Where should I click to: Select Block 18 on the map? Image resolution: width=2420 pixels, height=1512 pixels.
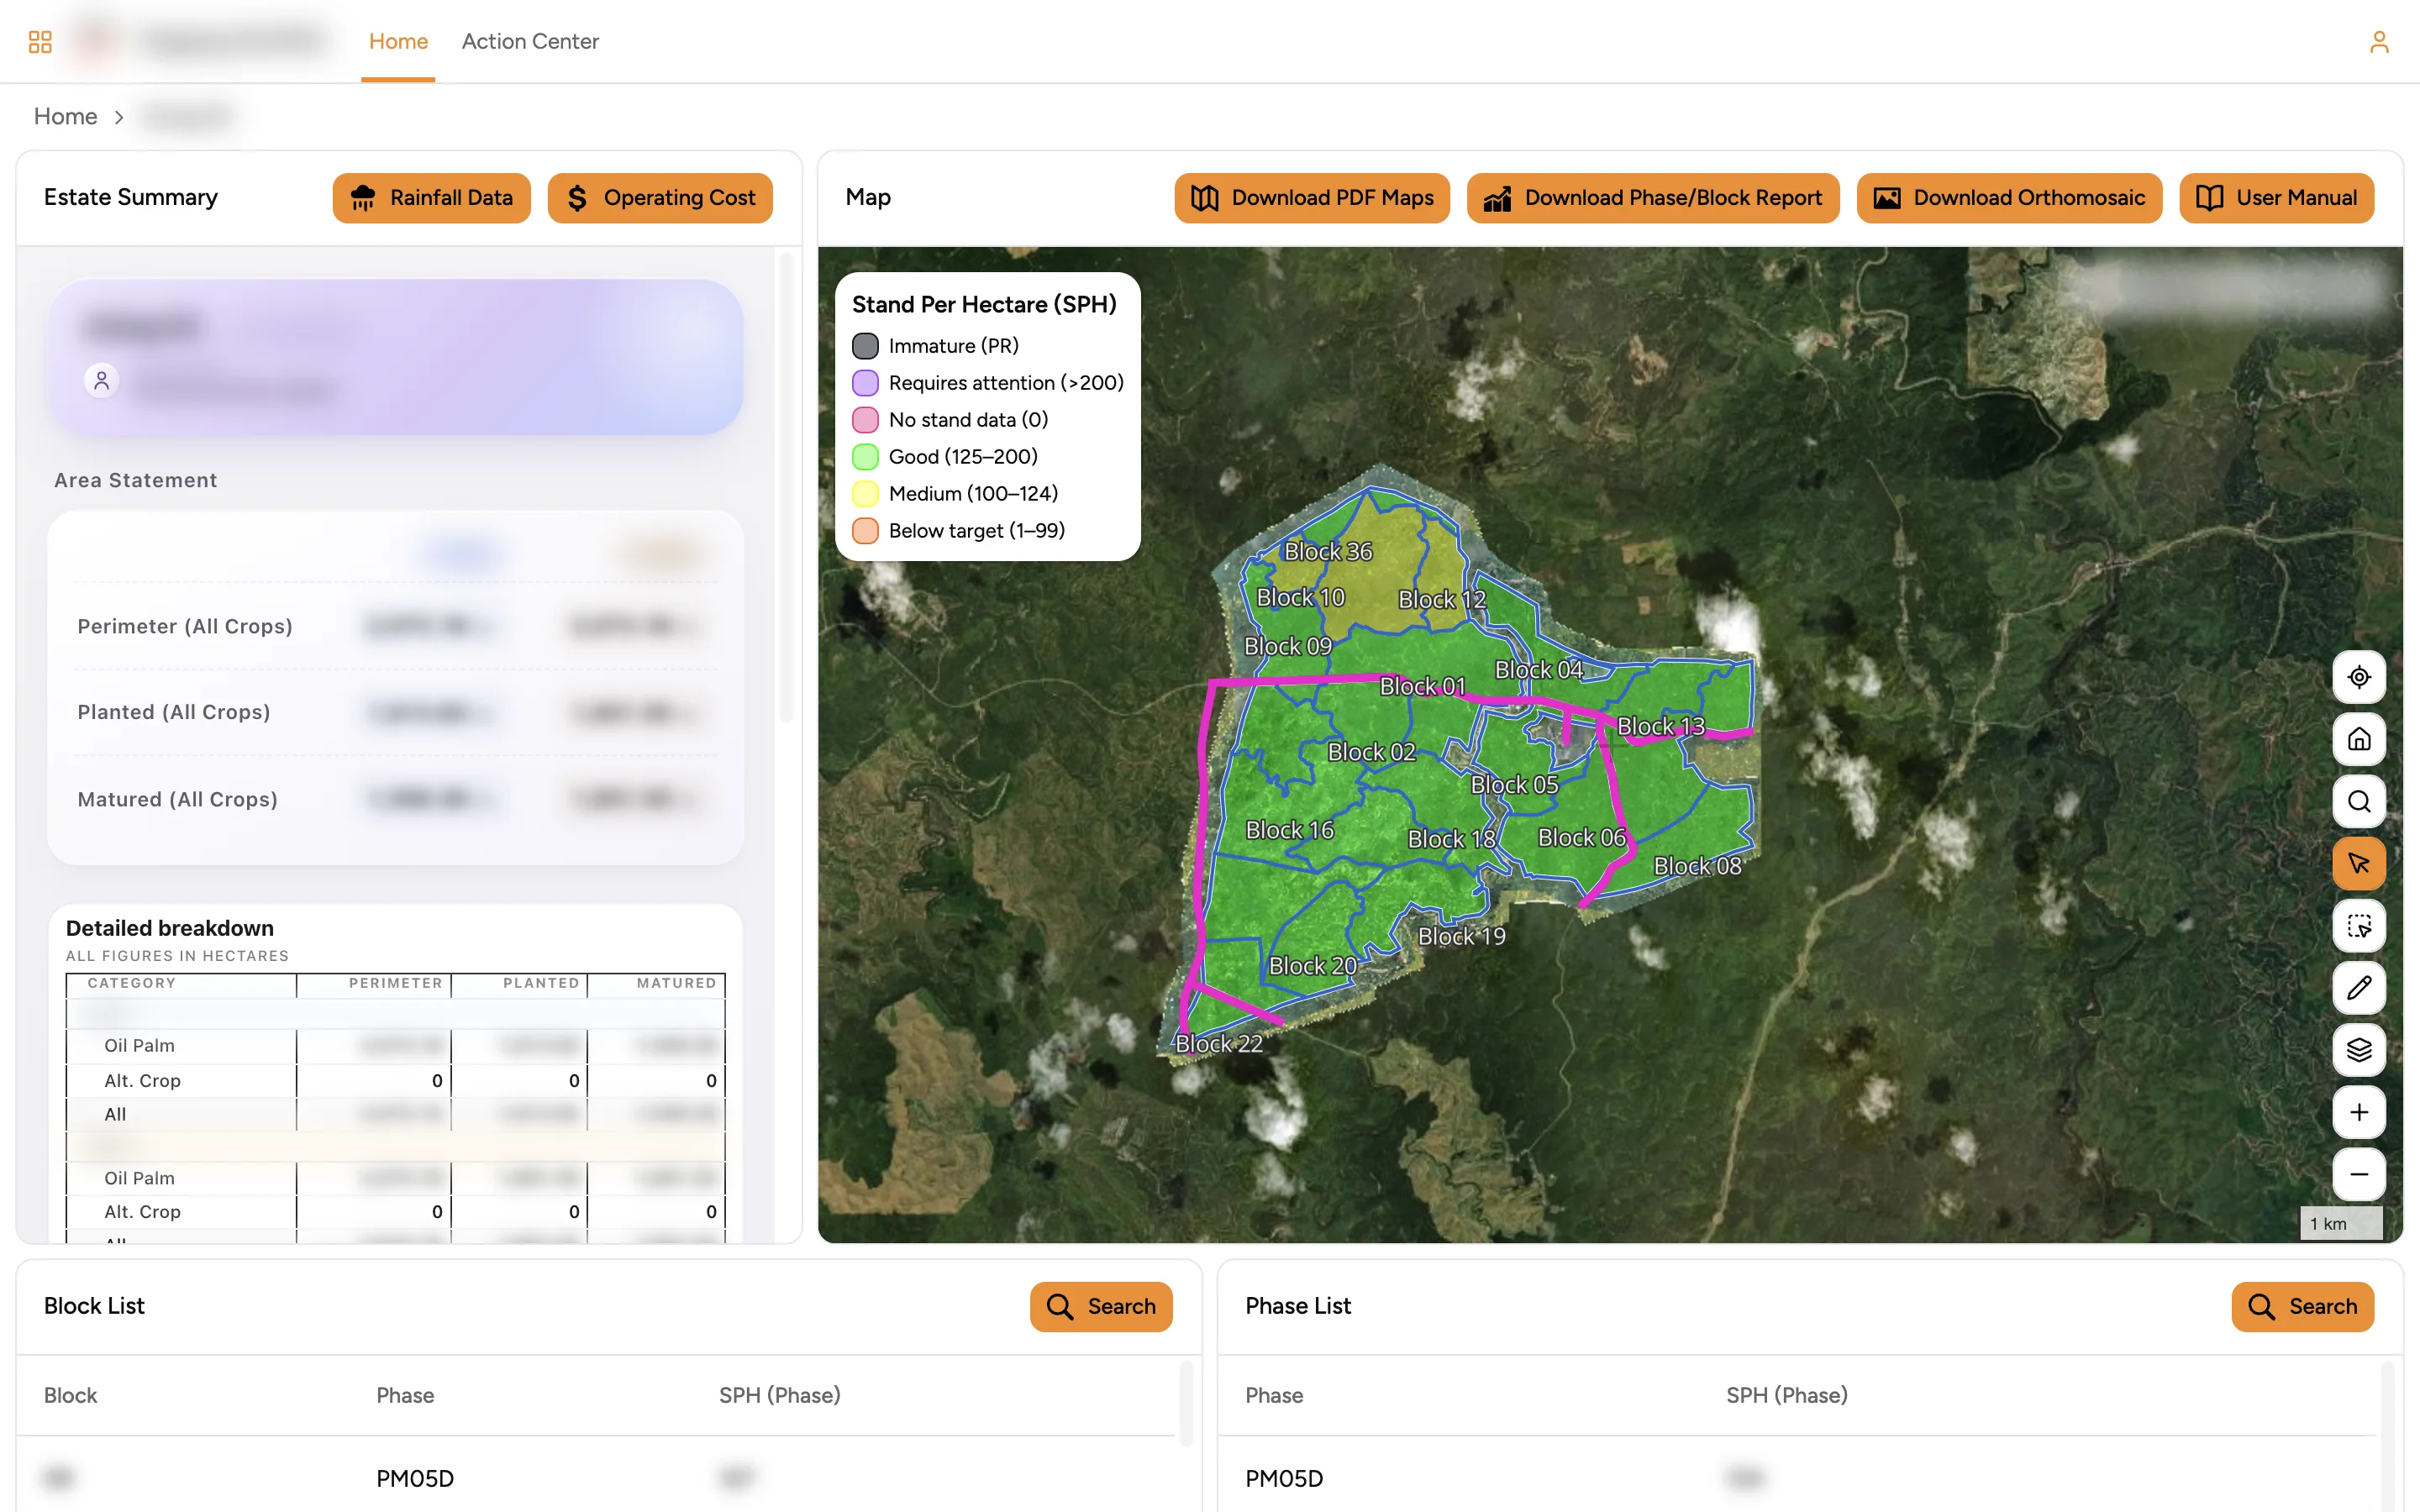coord(1452,839)
